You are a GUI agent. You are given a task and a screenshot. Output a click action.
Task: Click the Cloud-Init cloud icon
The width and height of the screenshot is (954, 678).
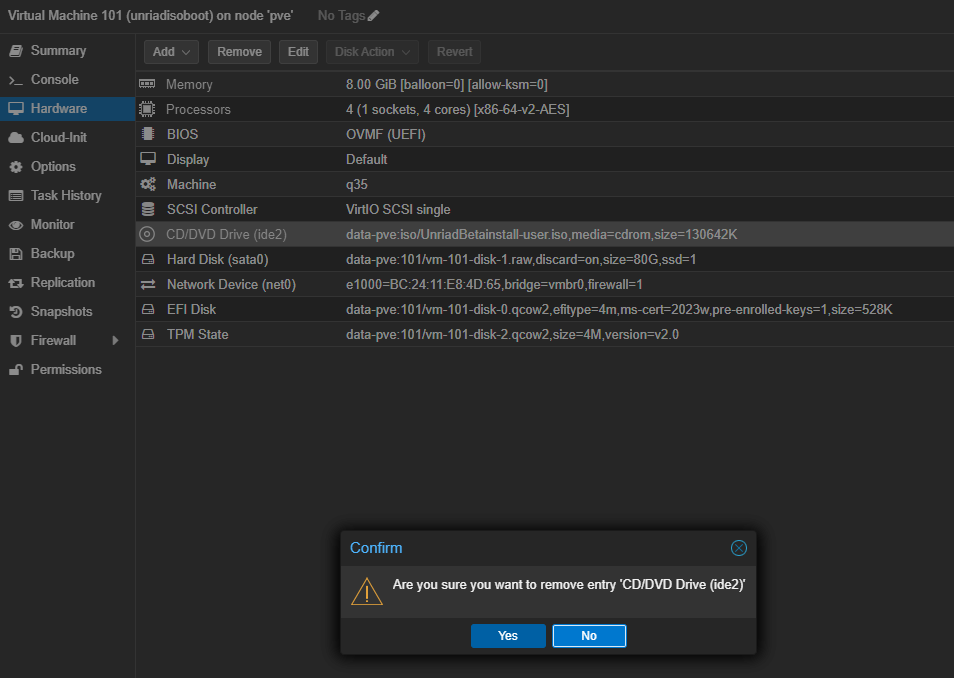16,138
